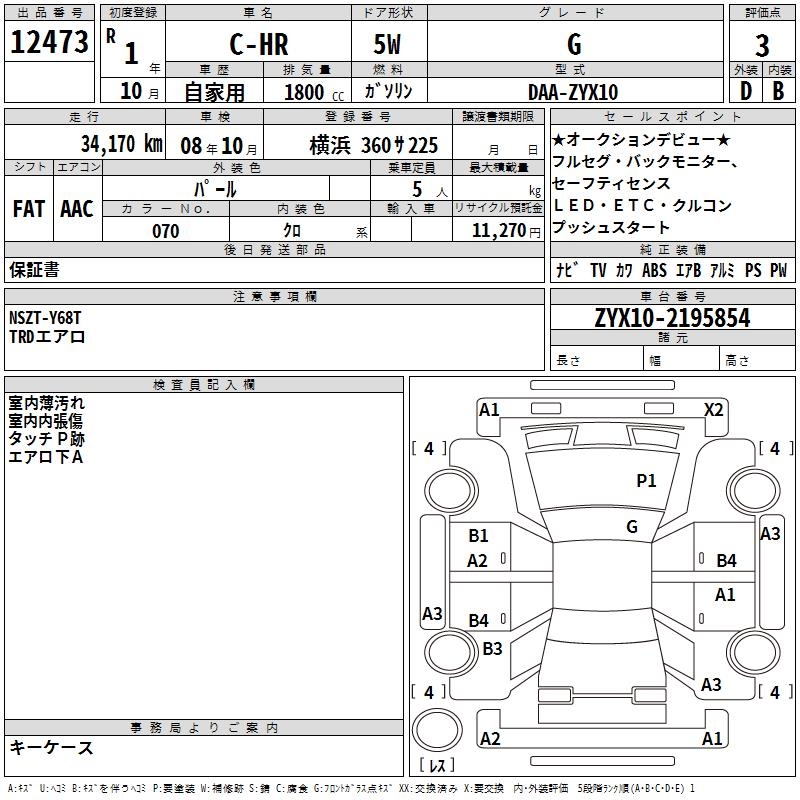
Task: Click the ABS equipment item
Action: pyautogui.click(x=654, y=270)
